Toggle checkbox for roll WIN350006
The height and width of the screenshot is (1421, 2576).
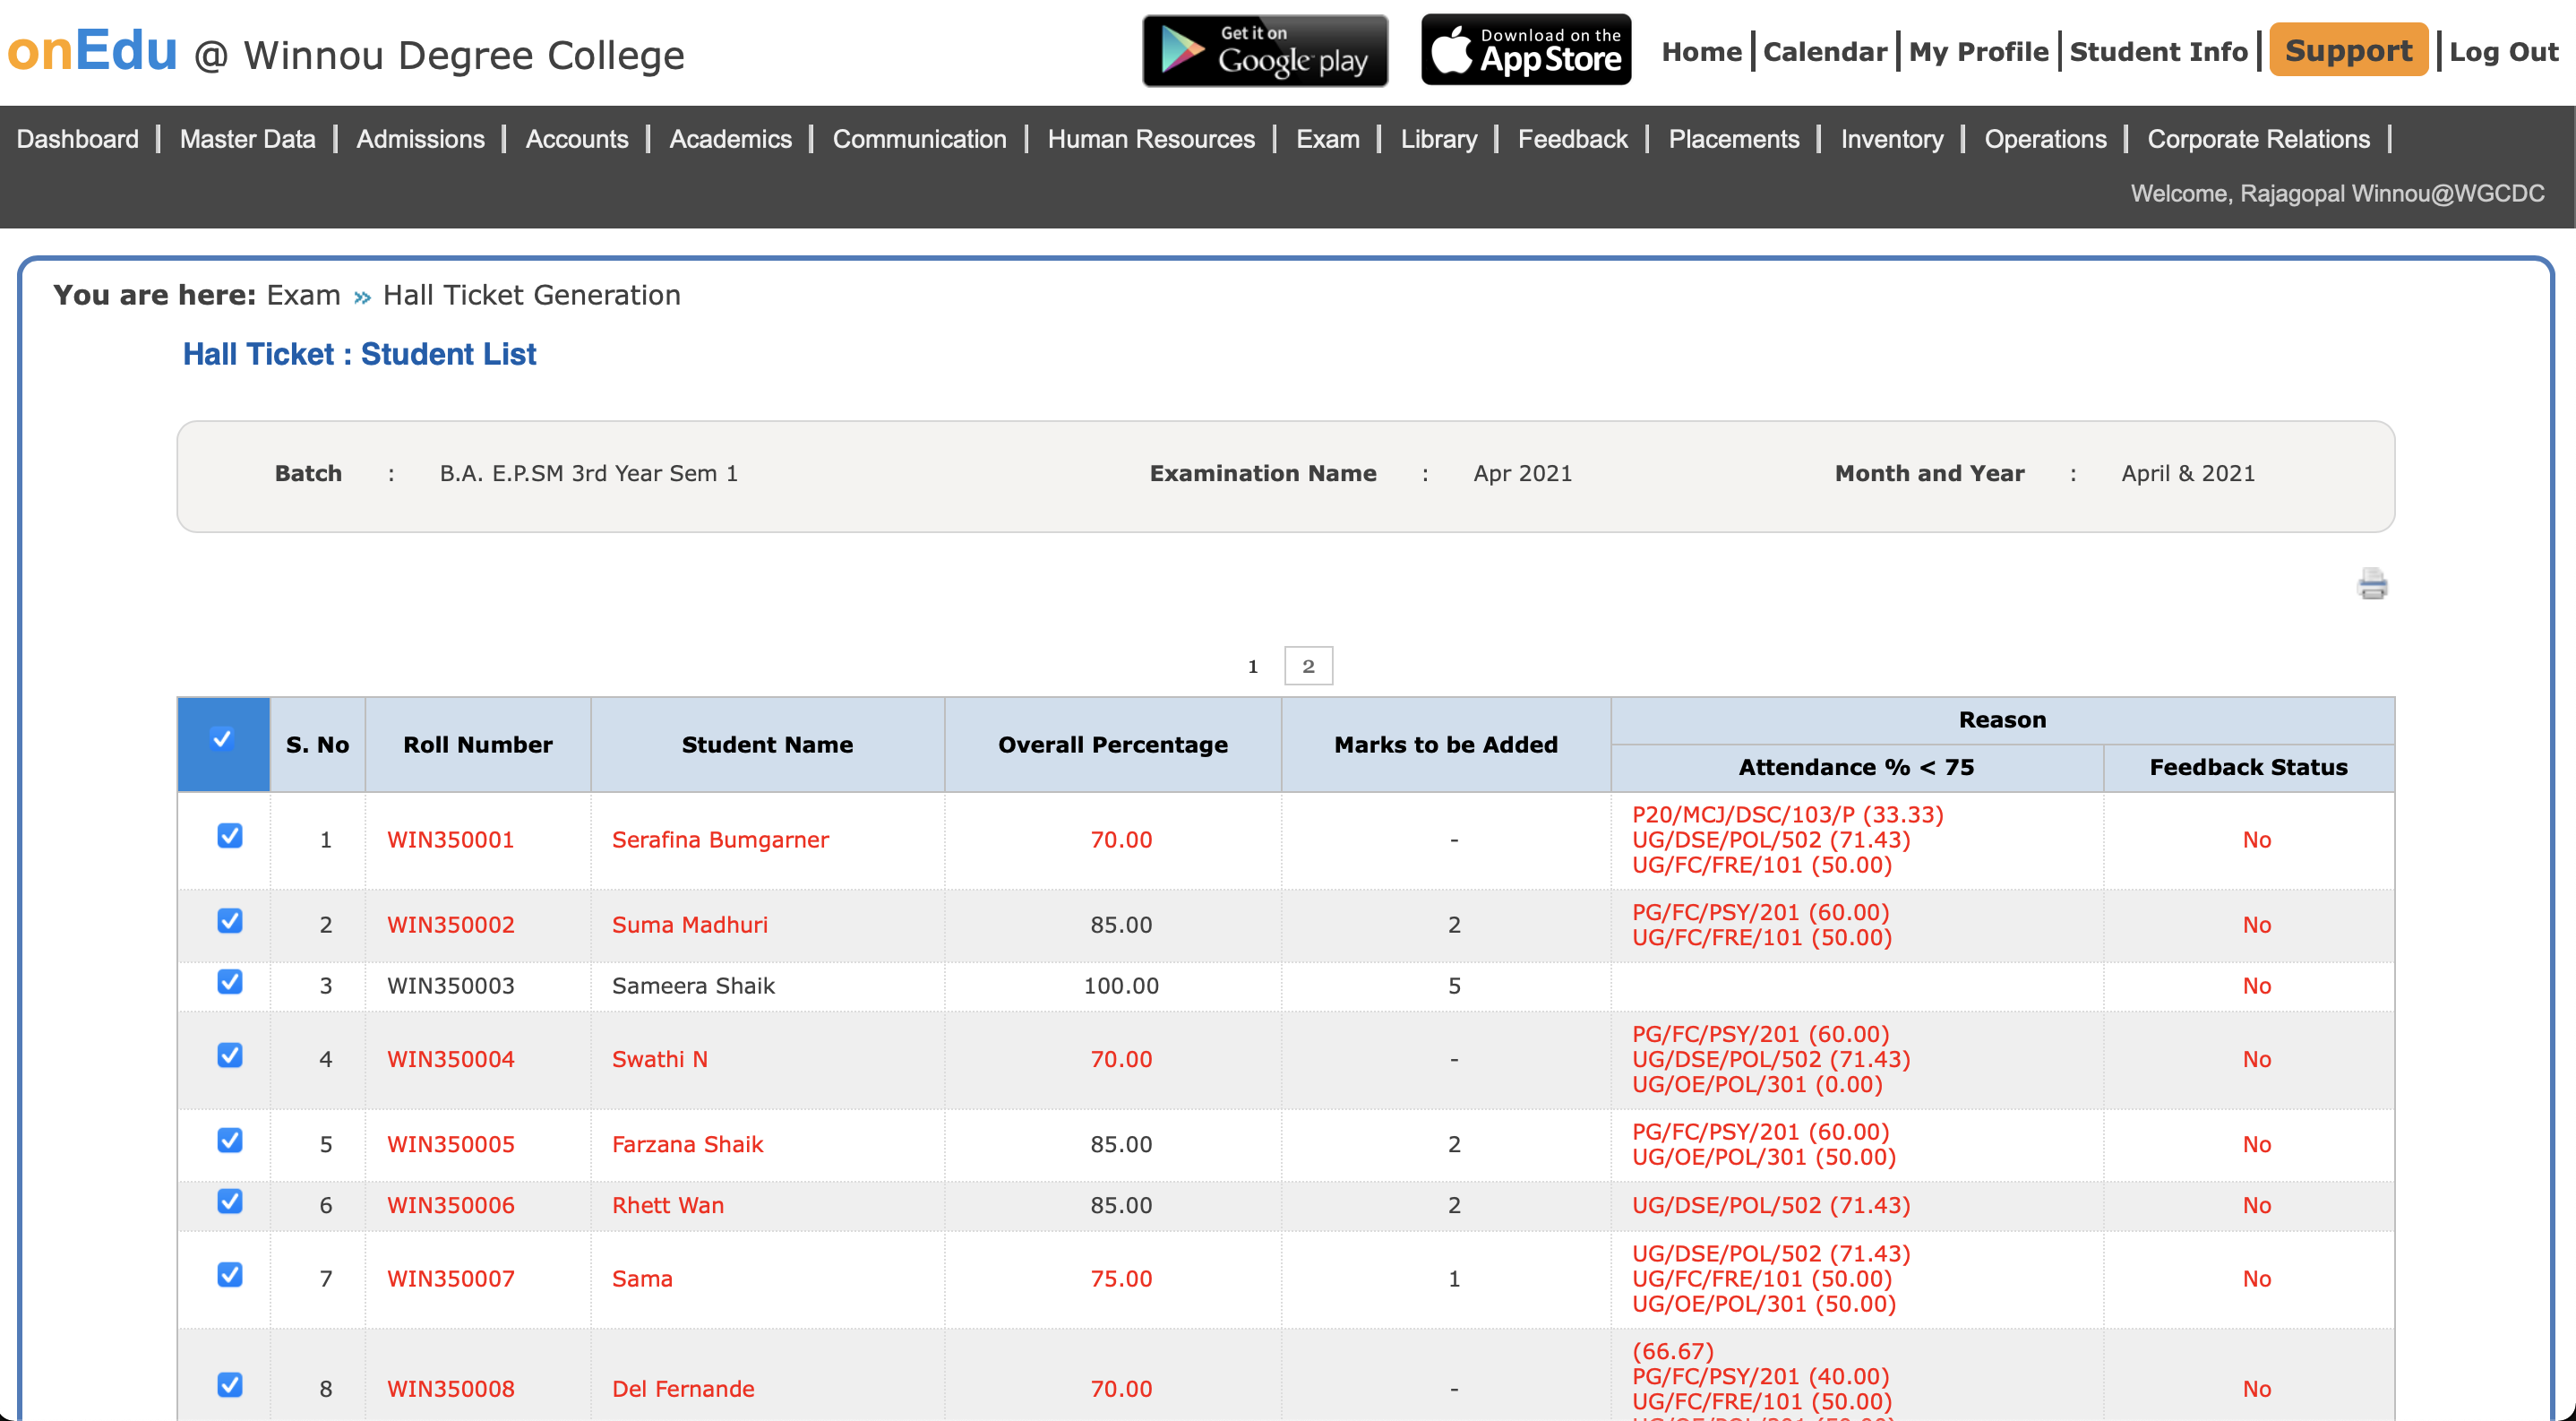pos(230,1202)
